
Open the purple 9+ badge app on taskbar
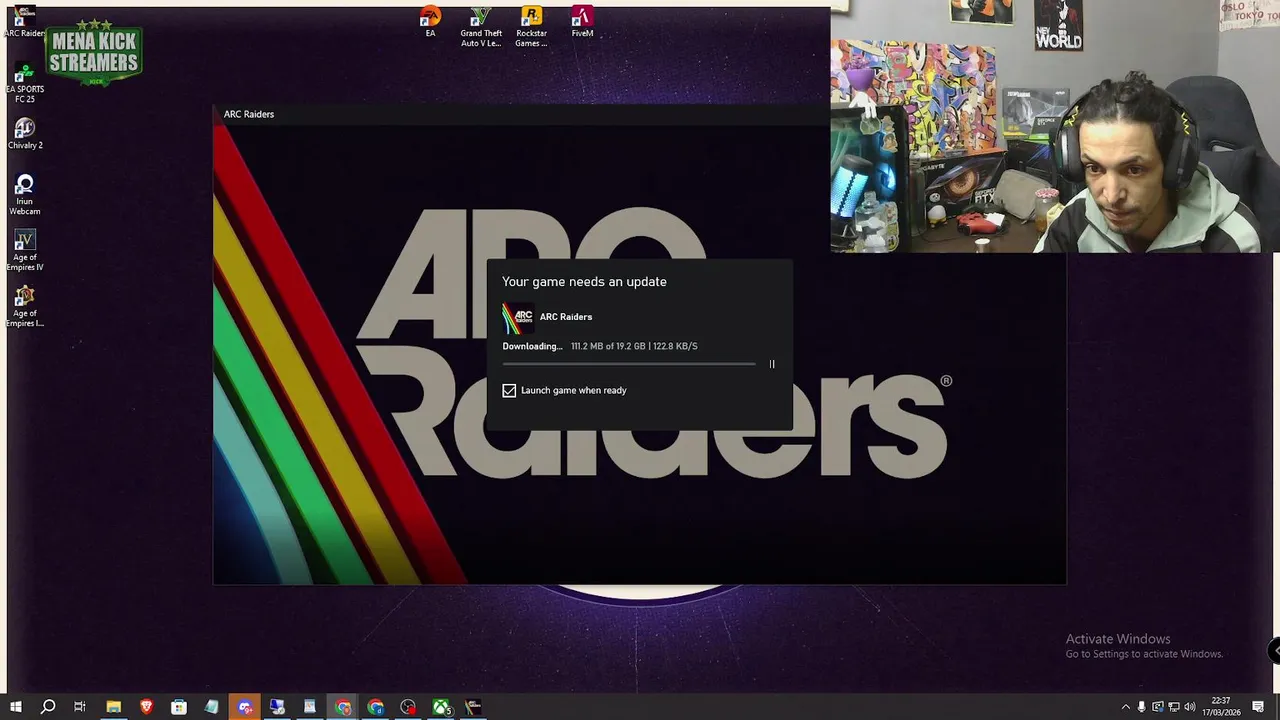coord(245,707)
